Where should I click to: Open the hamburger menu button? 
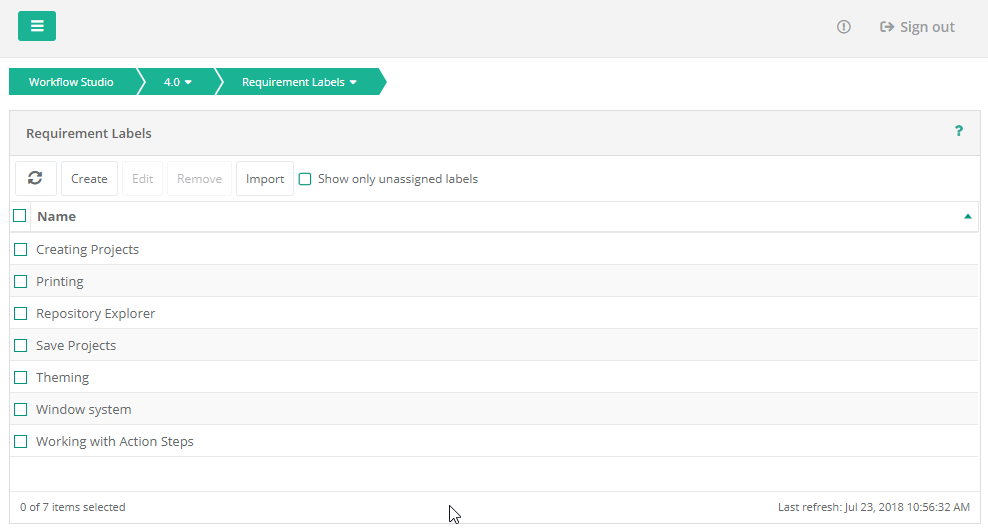click(x=37, y=26)
